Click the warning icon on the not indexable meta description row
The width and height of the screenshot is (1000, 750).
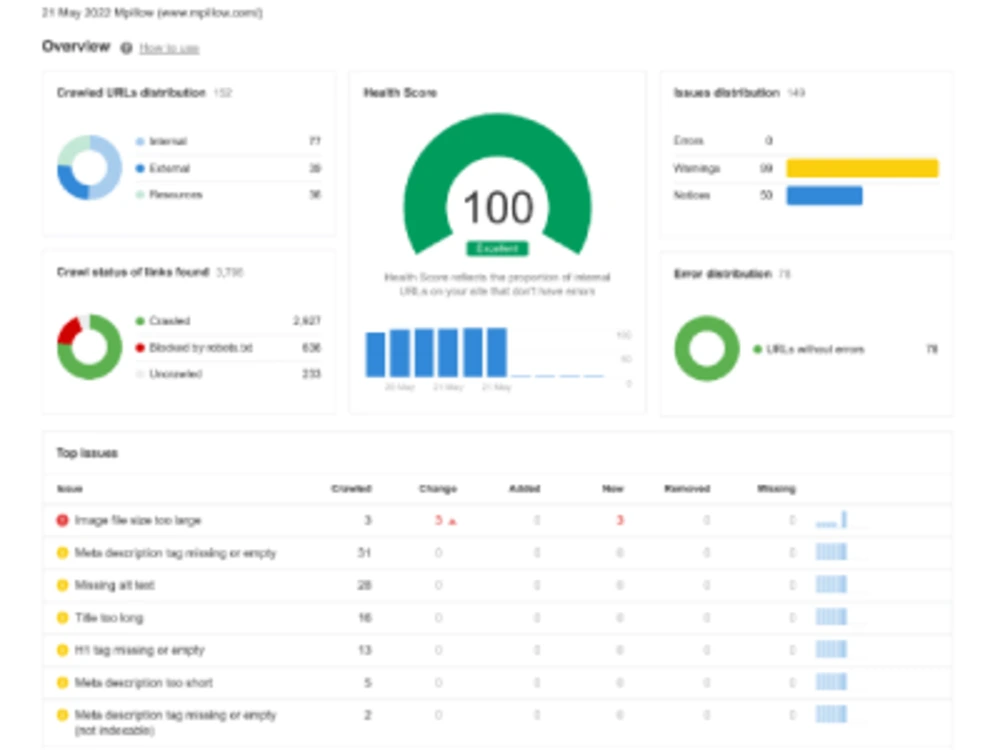click(x=62, y=715)
